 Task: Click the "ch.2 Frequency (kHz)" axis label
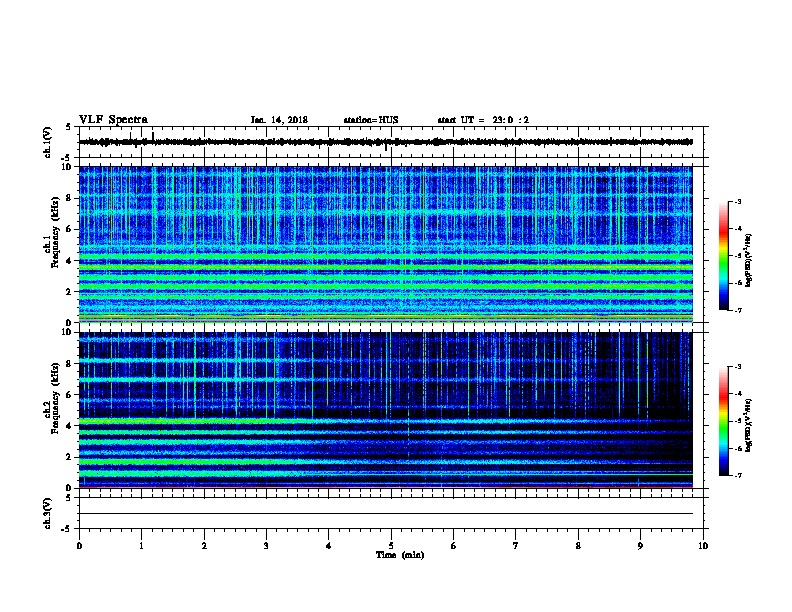(51, 398)
